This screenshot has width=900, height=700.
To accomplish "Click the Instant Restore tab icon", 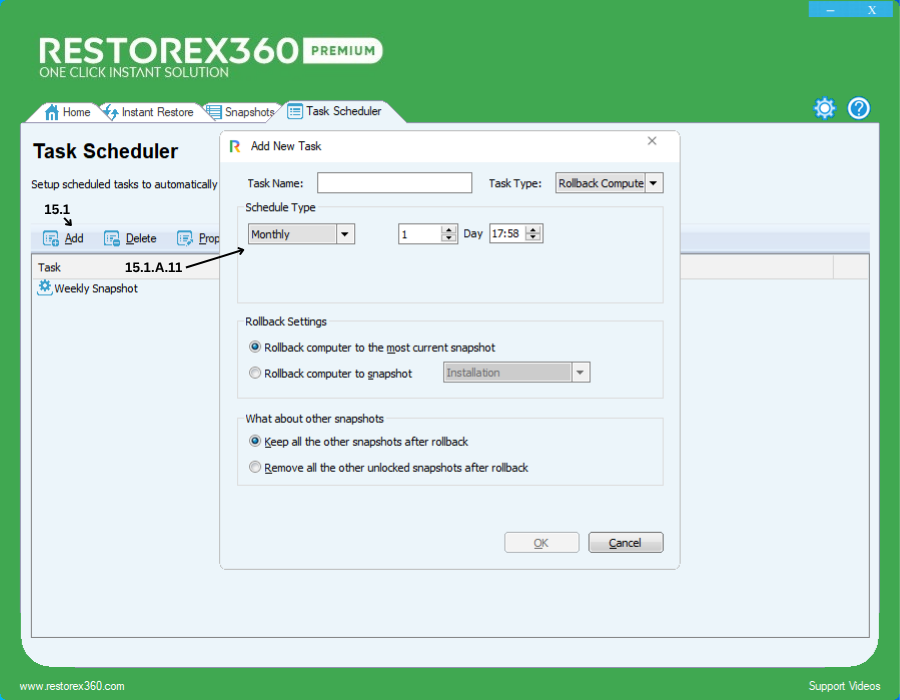I will pyautogui.click(x=111, y=112).
